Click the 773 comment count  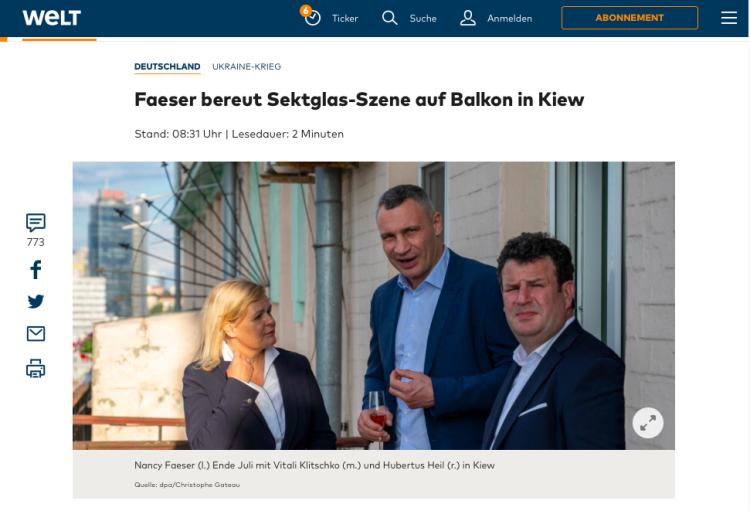point(35,242)
